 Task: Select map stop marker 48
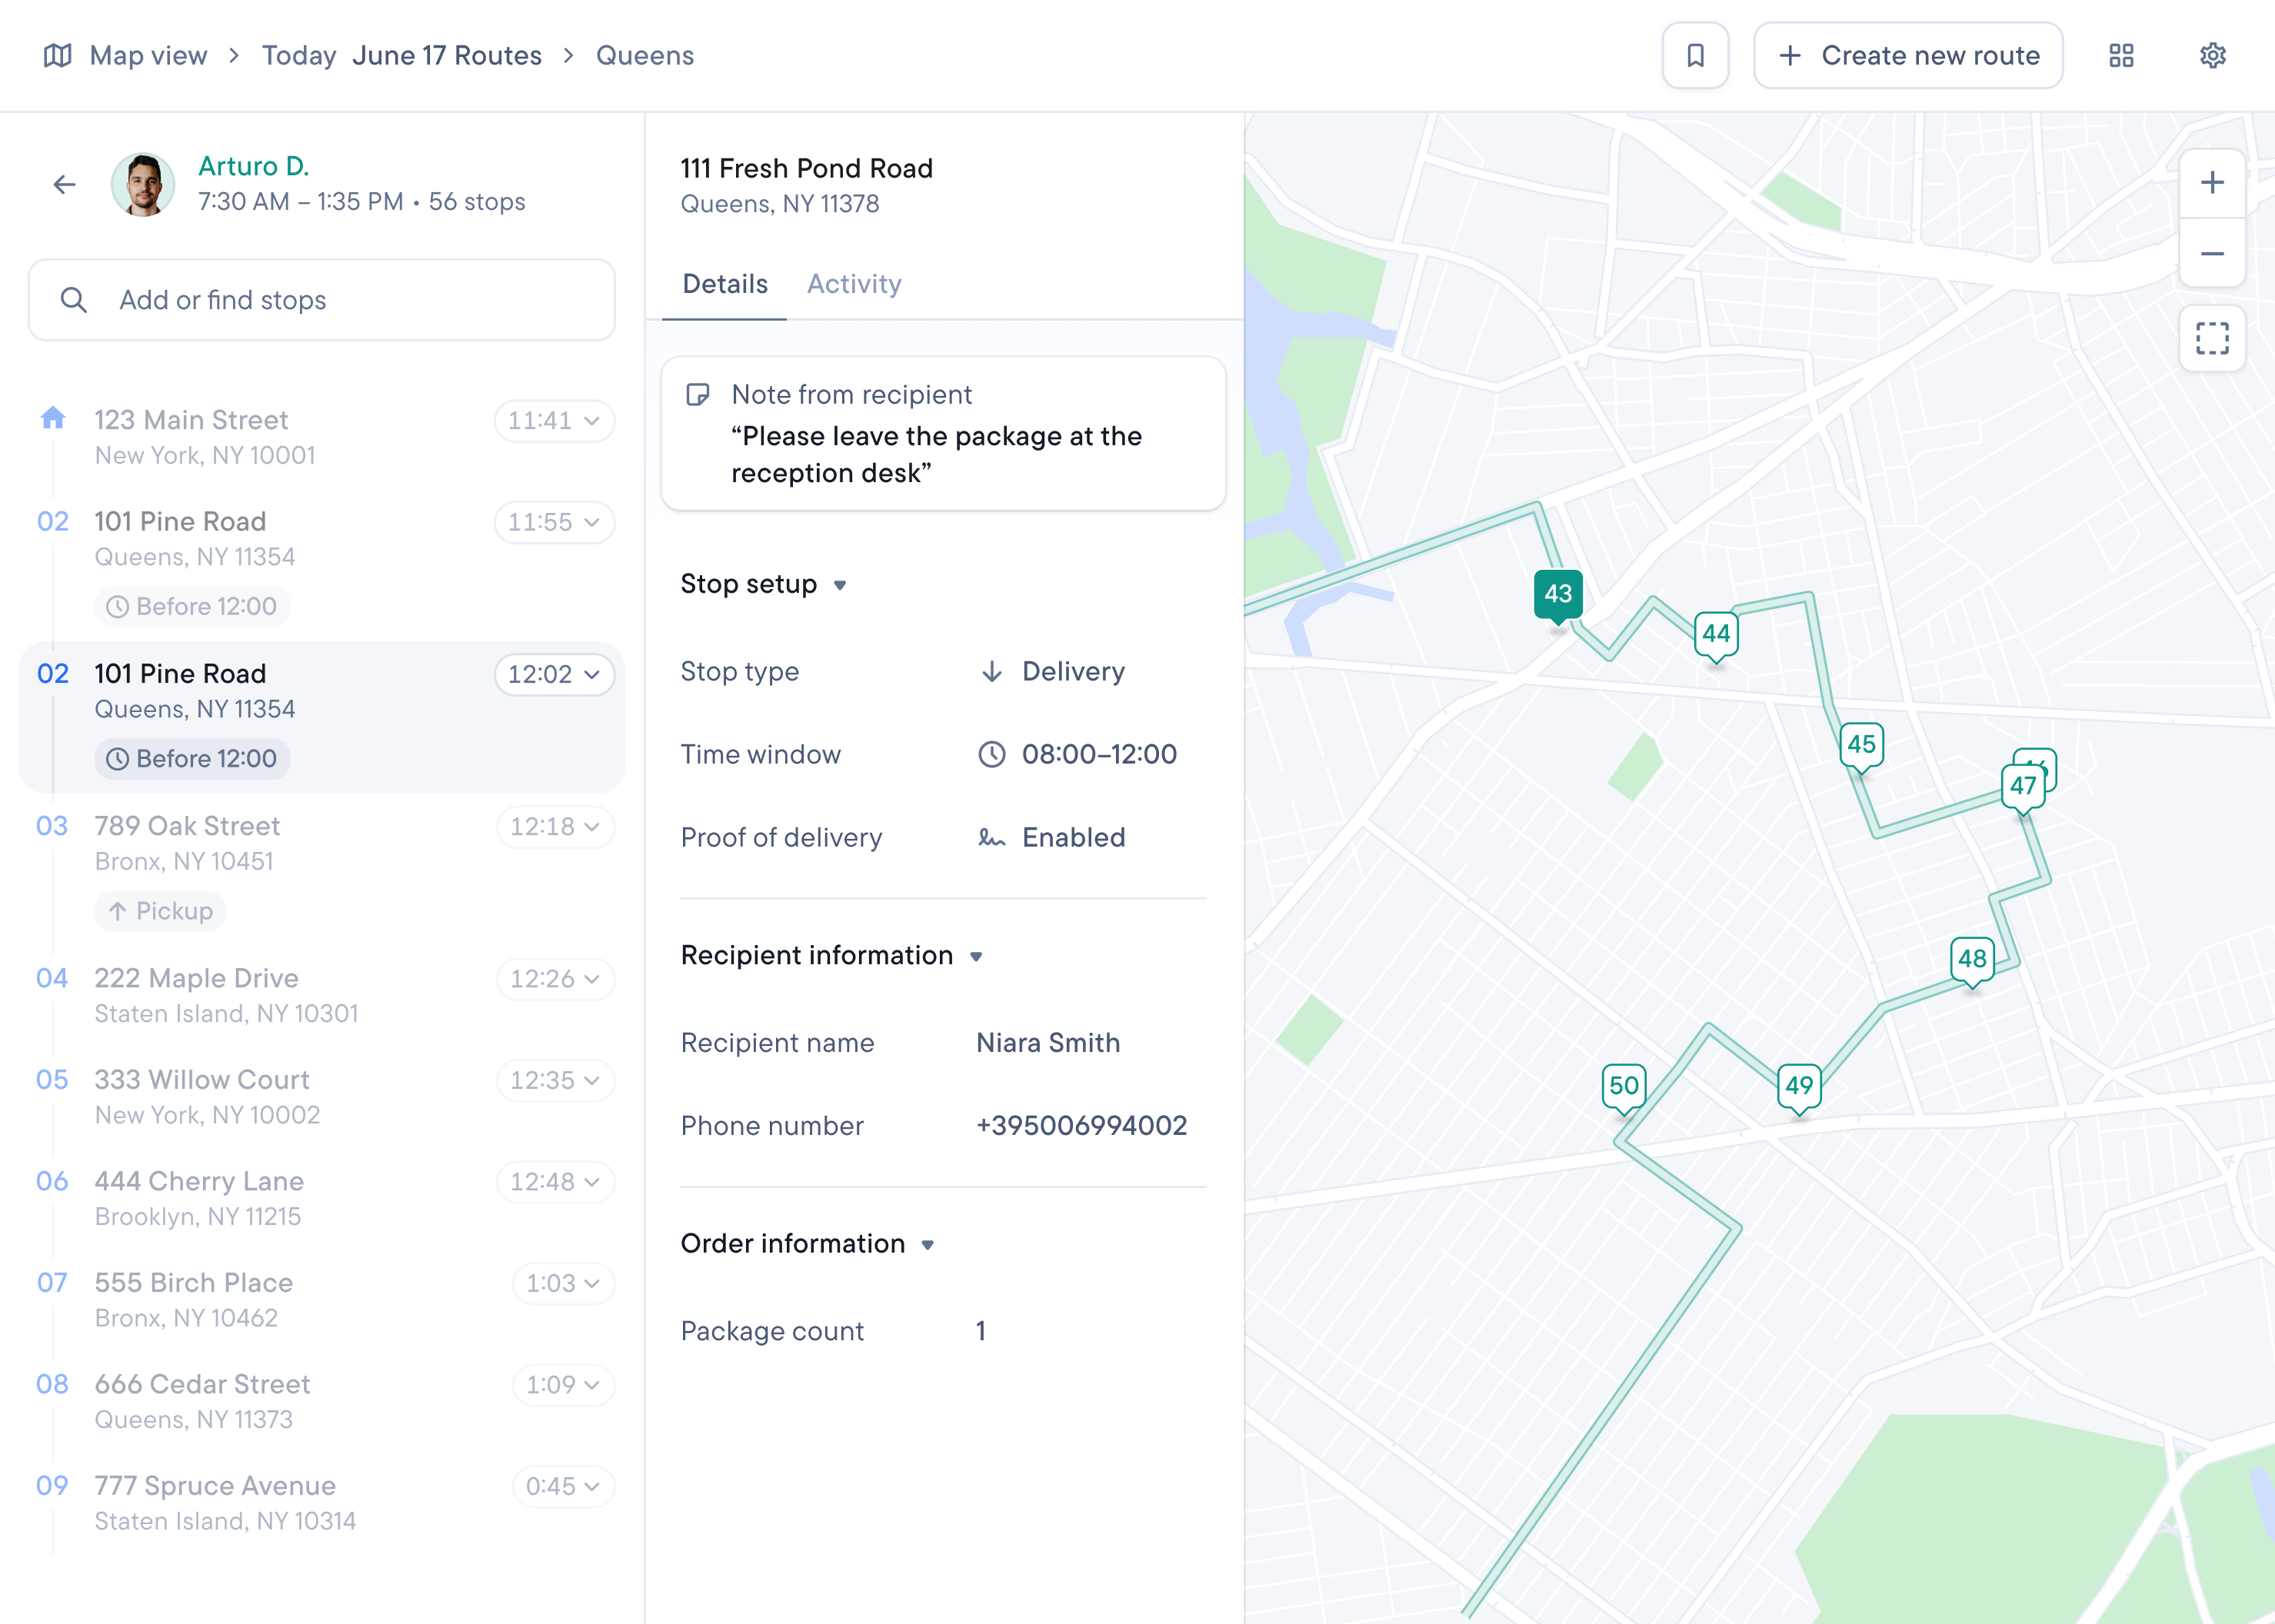[x=1972, y=961]
